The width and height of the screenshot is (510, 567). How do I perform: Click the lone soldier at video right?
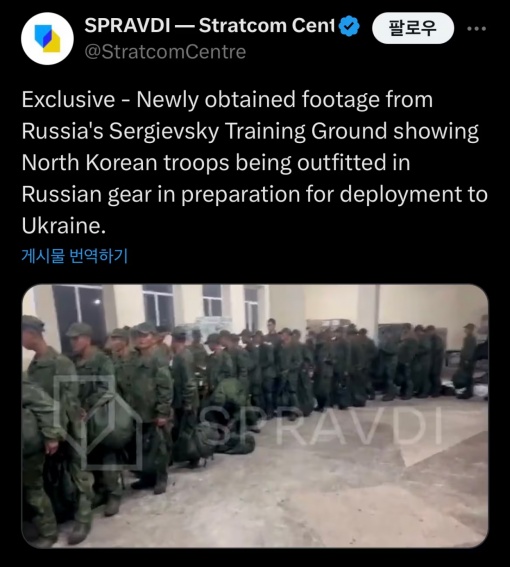tap(466, 361)
